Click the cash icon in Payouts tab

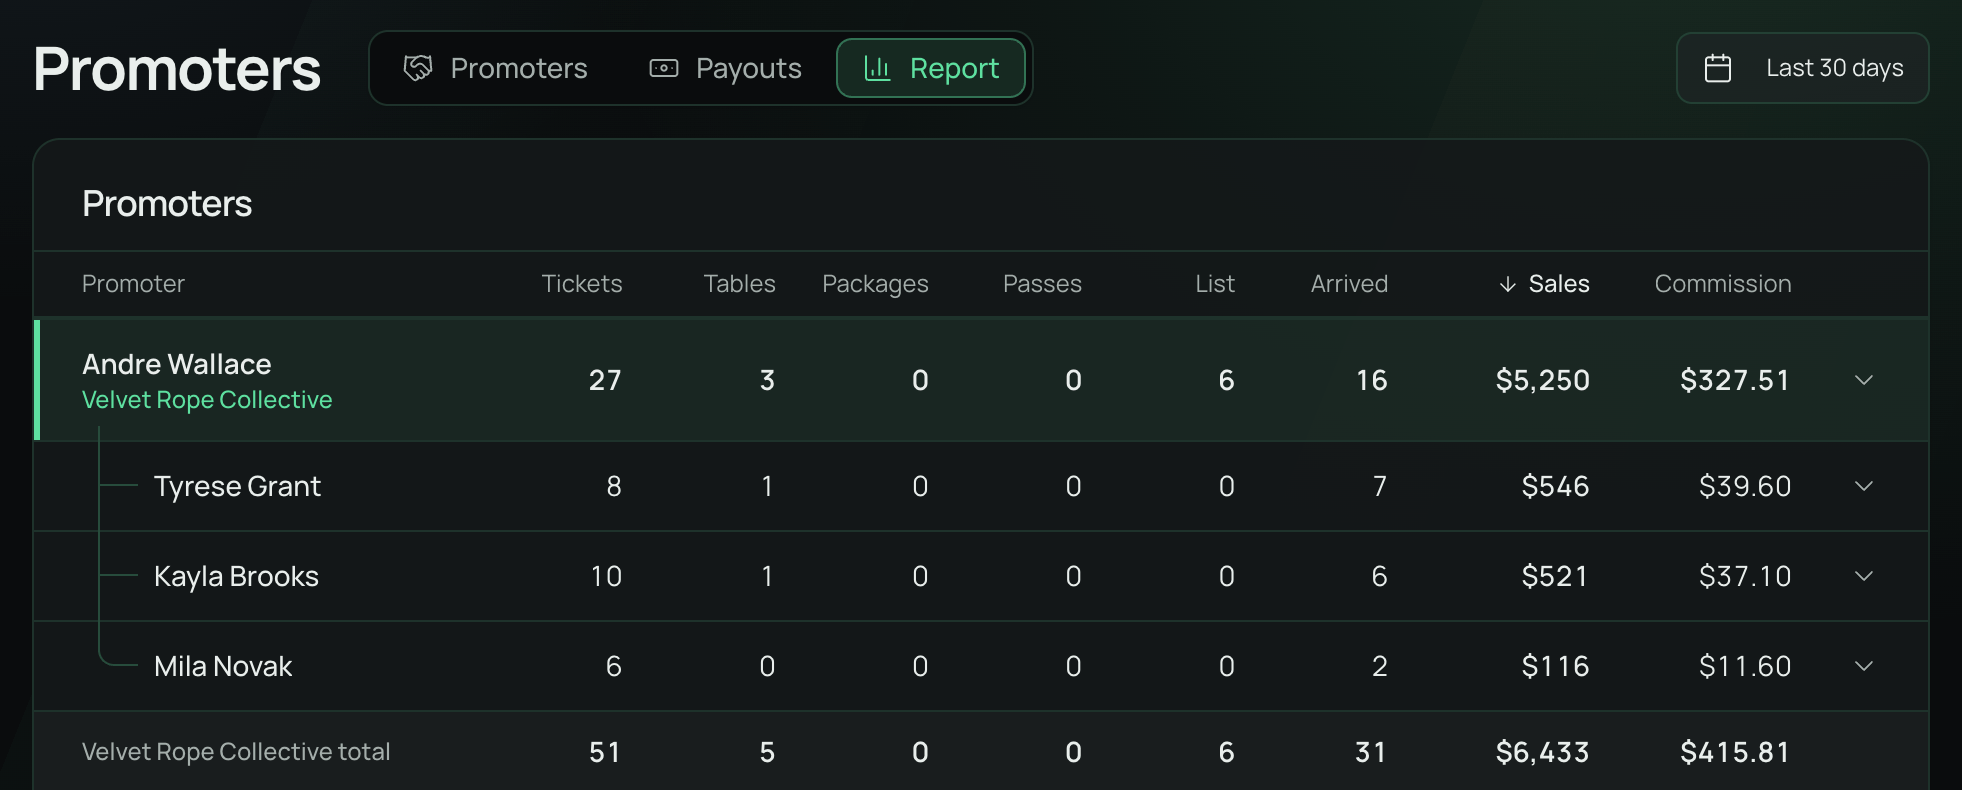click(x=664, y=68)
